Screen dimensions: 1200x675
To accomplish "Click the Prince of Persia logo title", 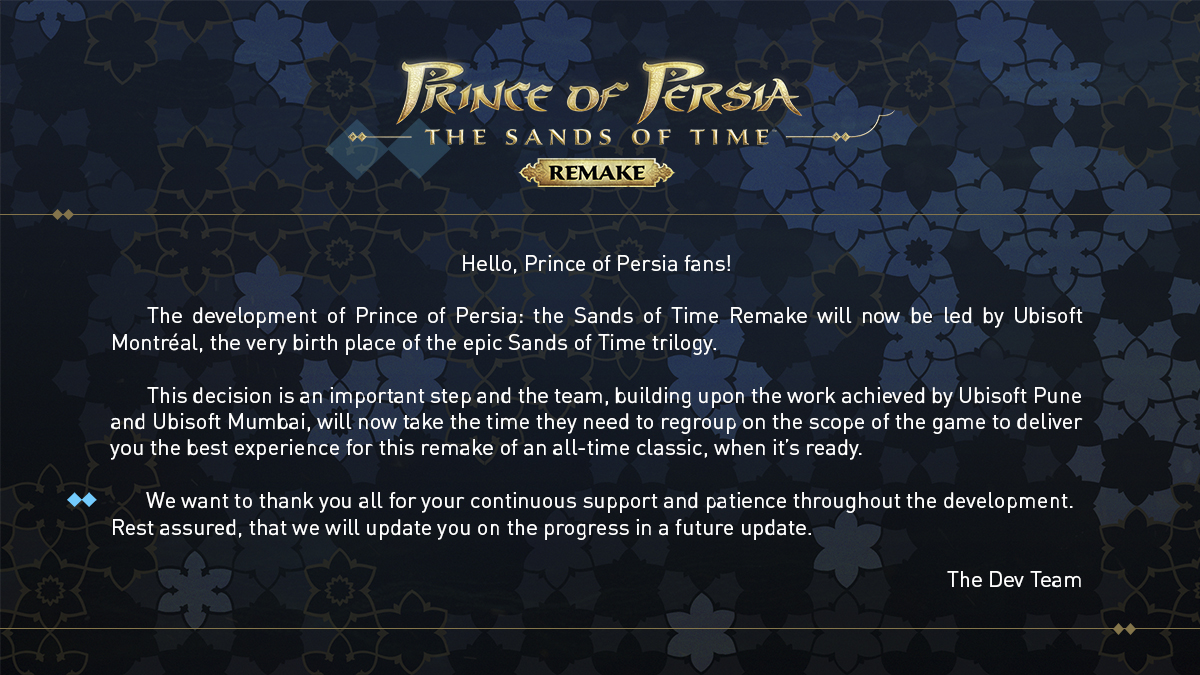I will [600, 93].
